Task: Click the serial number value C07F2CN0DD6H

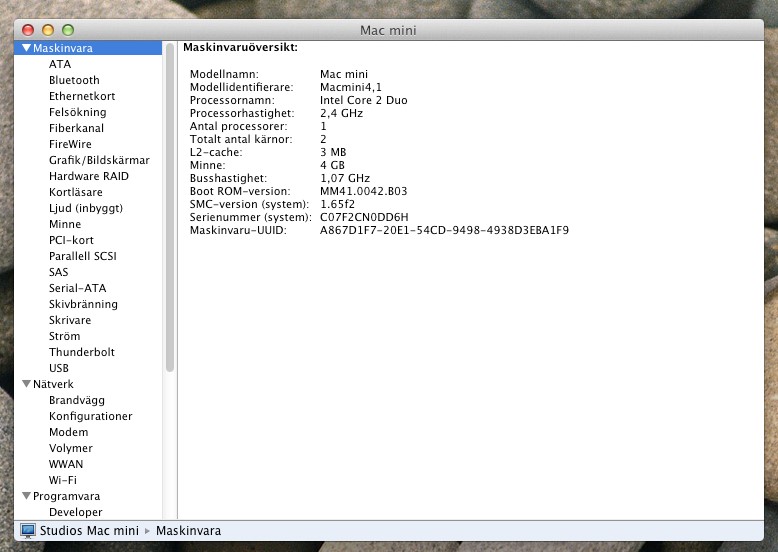Action: point(364,217)
